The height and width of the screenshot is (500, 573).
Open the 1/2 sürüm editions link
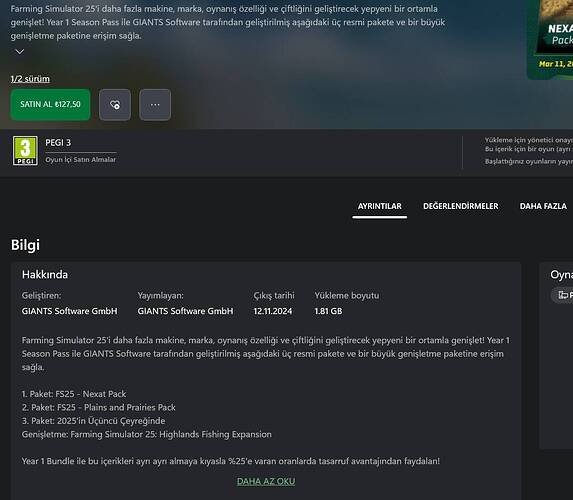point(30,79)
